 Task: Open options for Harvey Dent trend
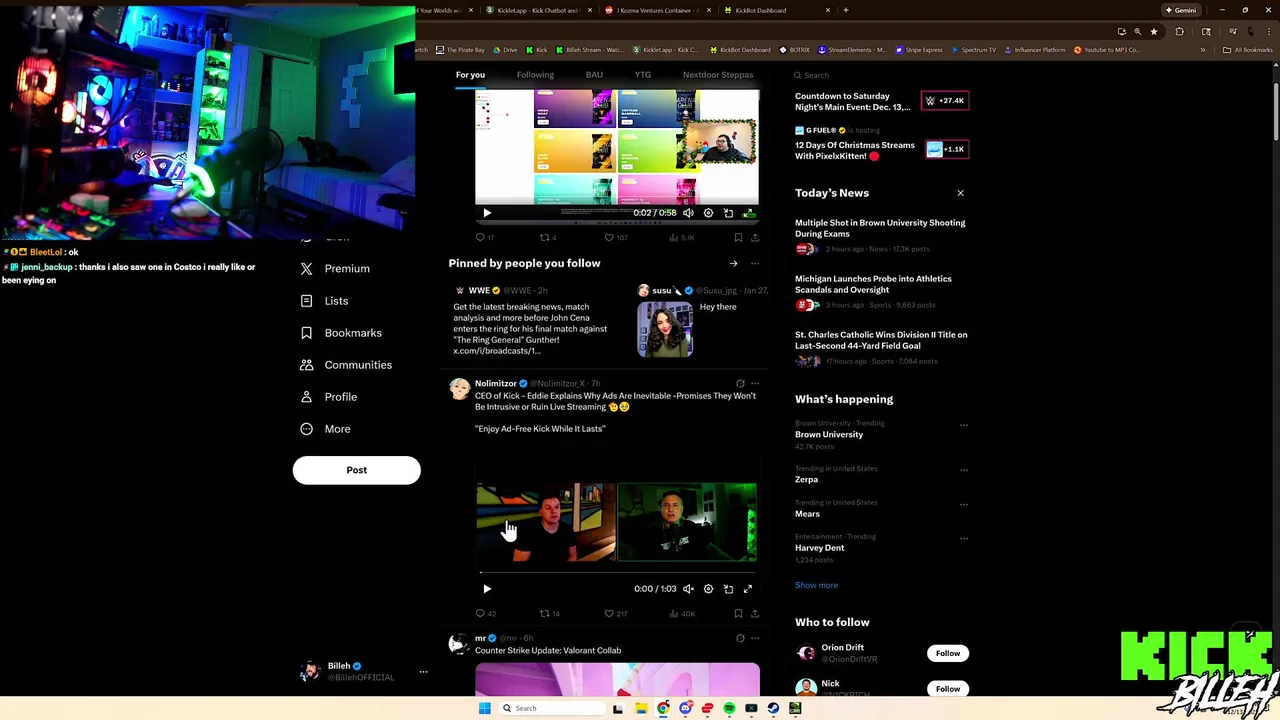pos(964,538)
